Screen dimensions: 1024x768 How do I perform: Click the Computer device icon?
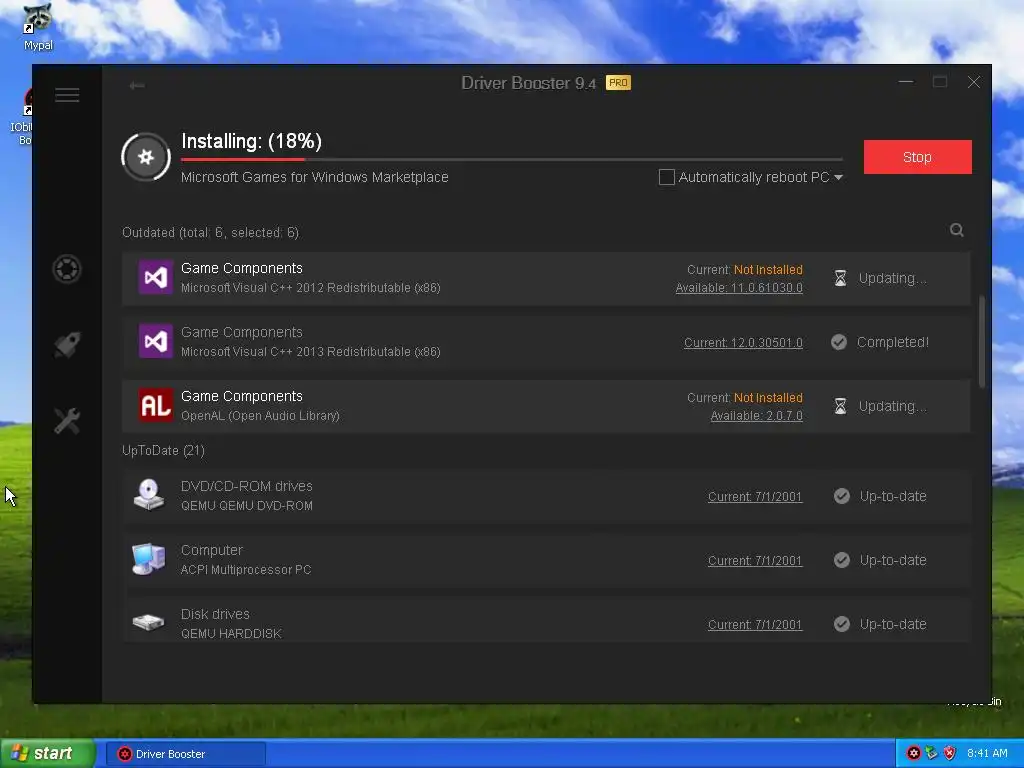[149, 559]
